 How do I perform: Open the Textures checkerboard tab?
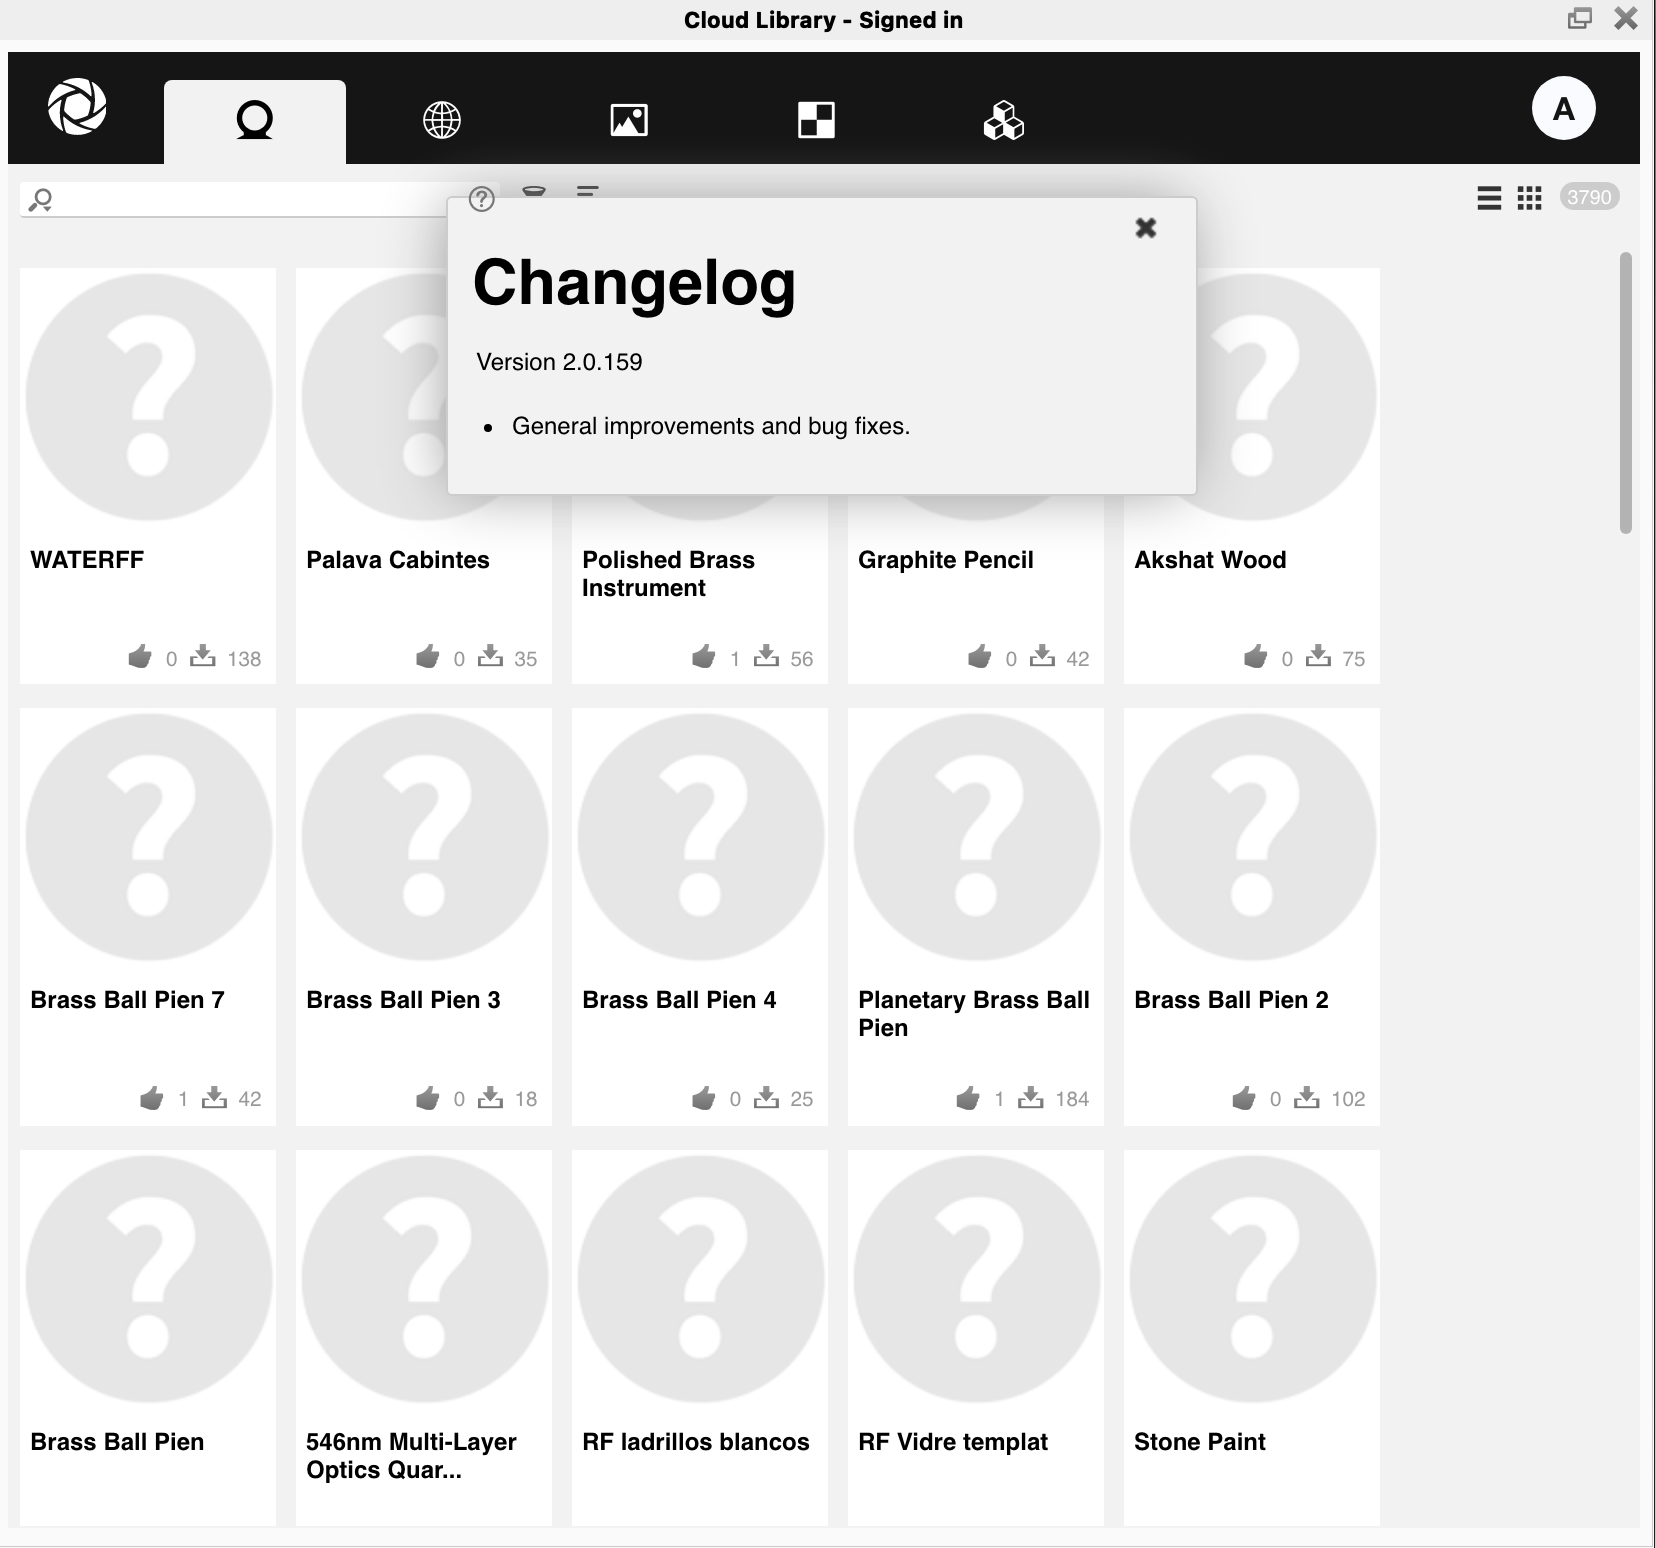click(816, 120)
